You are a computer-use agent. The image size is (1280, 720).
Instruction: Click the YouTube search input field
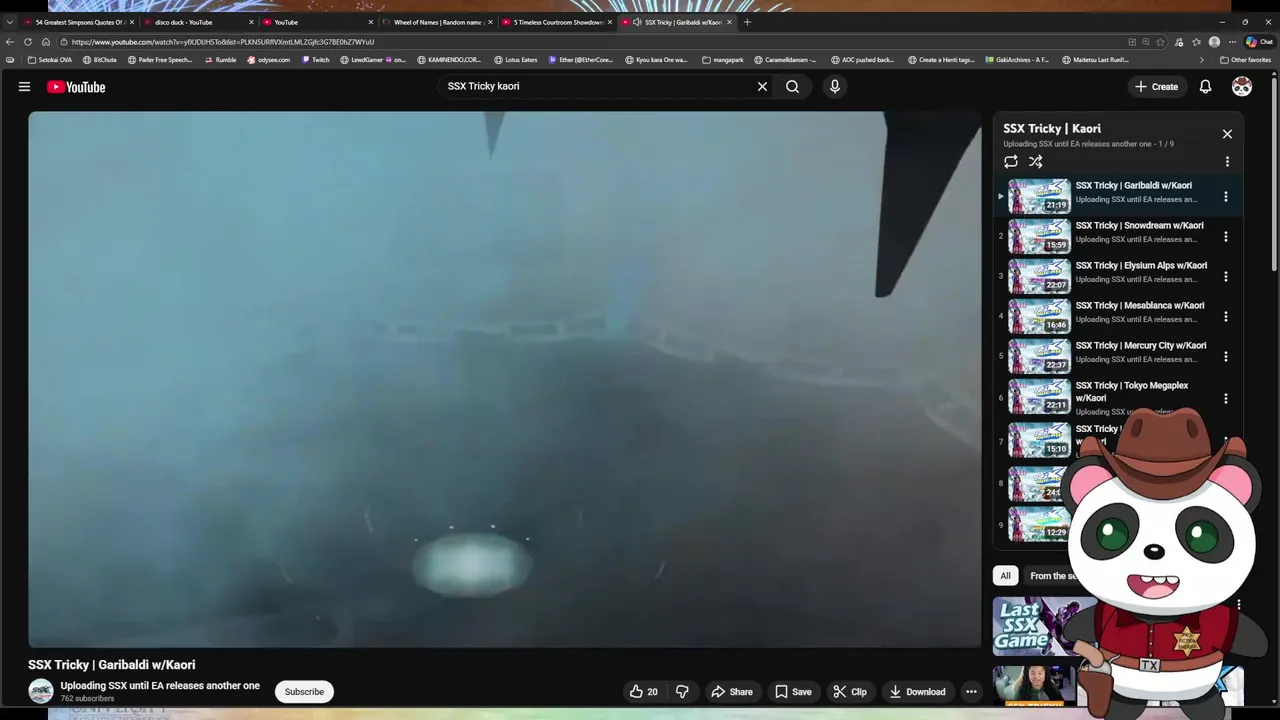598,87
